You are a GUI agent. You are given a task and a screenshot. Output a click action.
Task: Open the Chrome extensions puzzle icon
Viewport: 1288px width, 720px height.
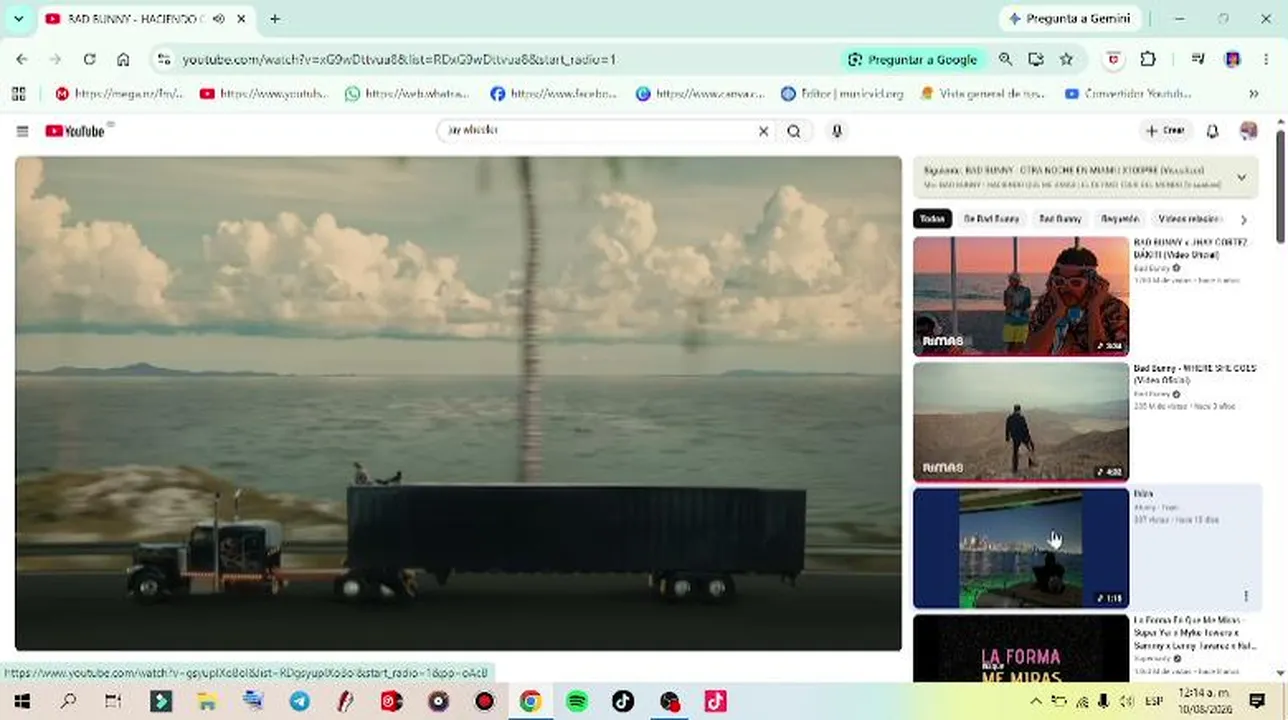(x=1148, y=60)
